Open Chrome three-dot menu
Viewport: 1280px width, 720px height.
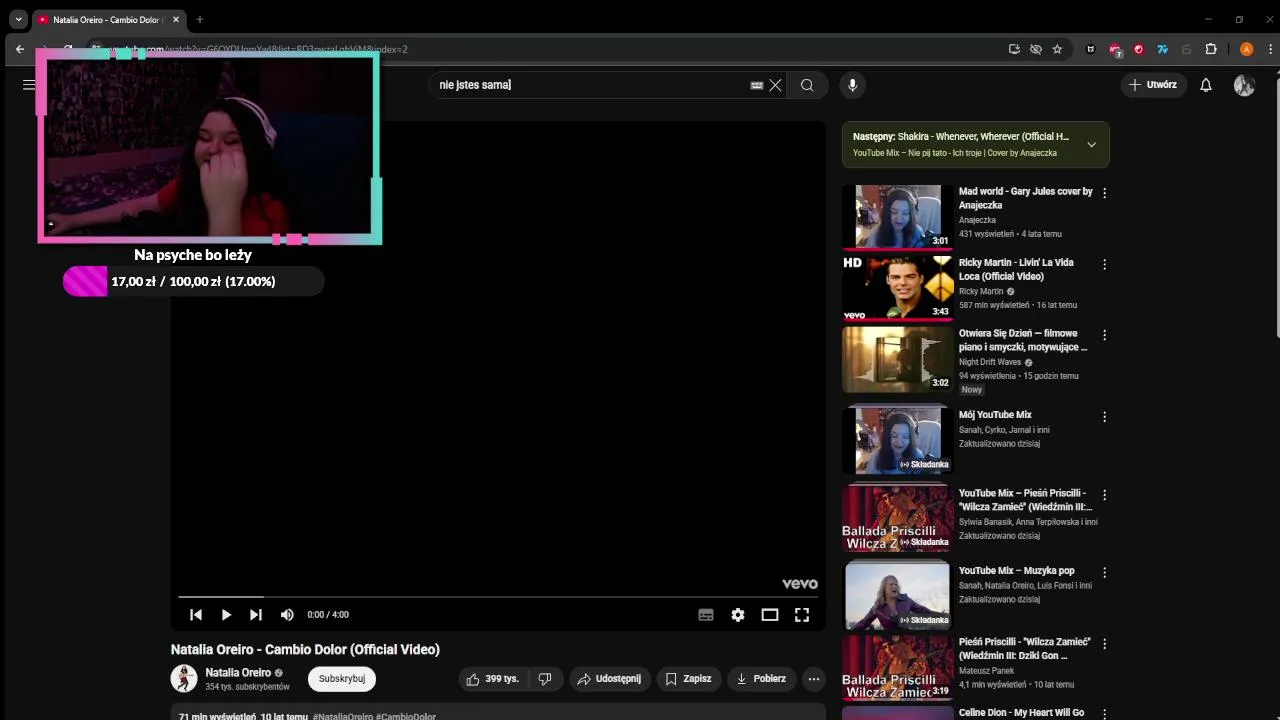(1271, 49)
